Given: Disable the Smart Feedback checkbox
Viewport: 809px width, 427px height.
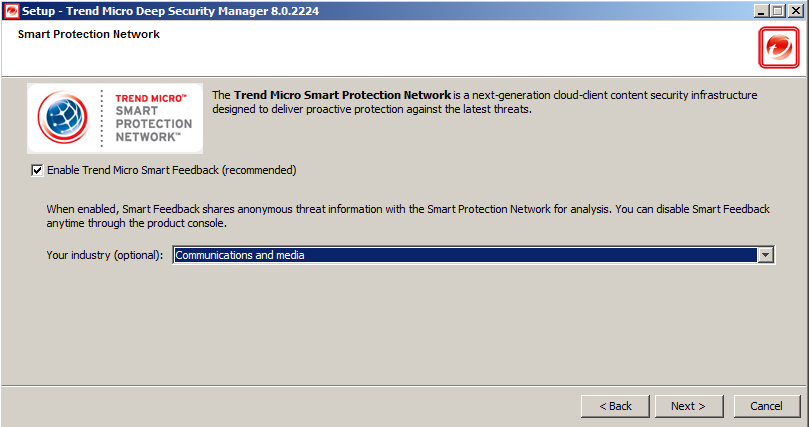Looking at the screenshot, I should point(38,170).
